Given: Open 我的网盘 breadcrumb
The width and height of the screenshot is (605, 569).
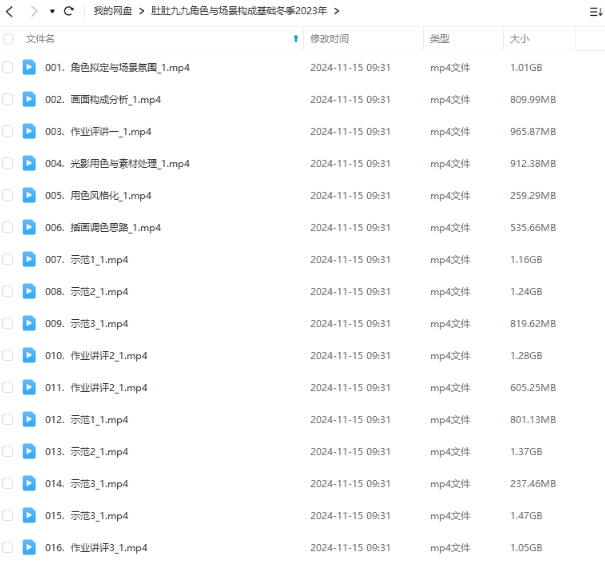Looking at the screenshot, I should pos(113,11).
